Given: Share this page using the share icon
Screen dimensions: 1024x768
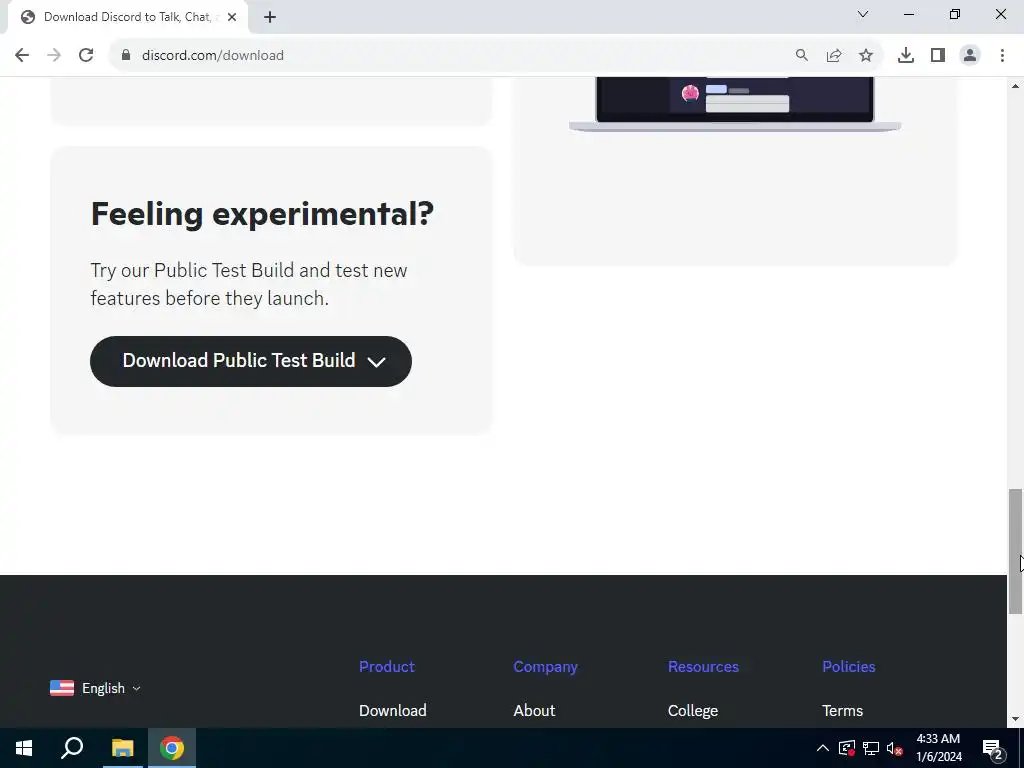Looking at the screenshot, I should pos(834,56).
